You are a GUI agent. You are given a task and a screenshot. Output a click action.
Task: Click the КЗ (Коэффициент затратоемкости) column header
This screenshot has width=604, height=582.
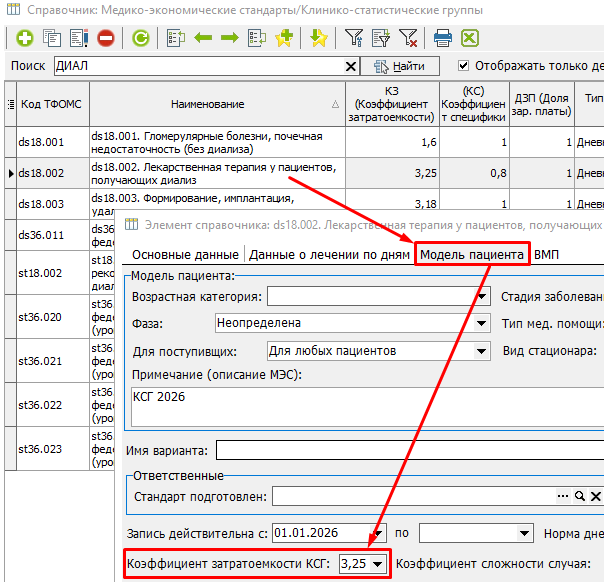pos(393,104)
